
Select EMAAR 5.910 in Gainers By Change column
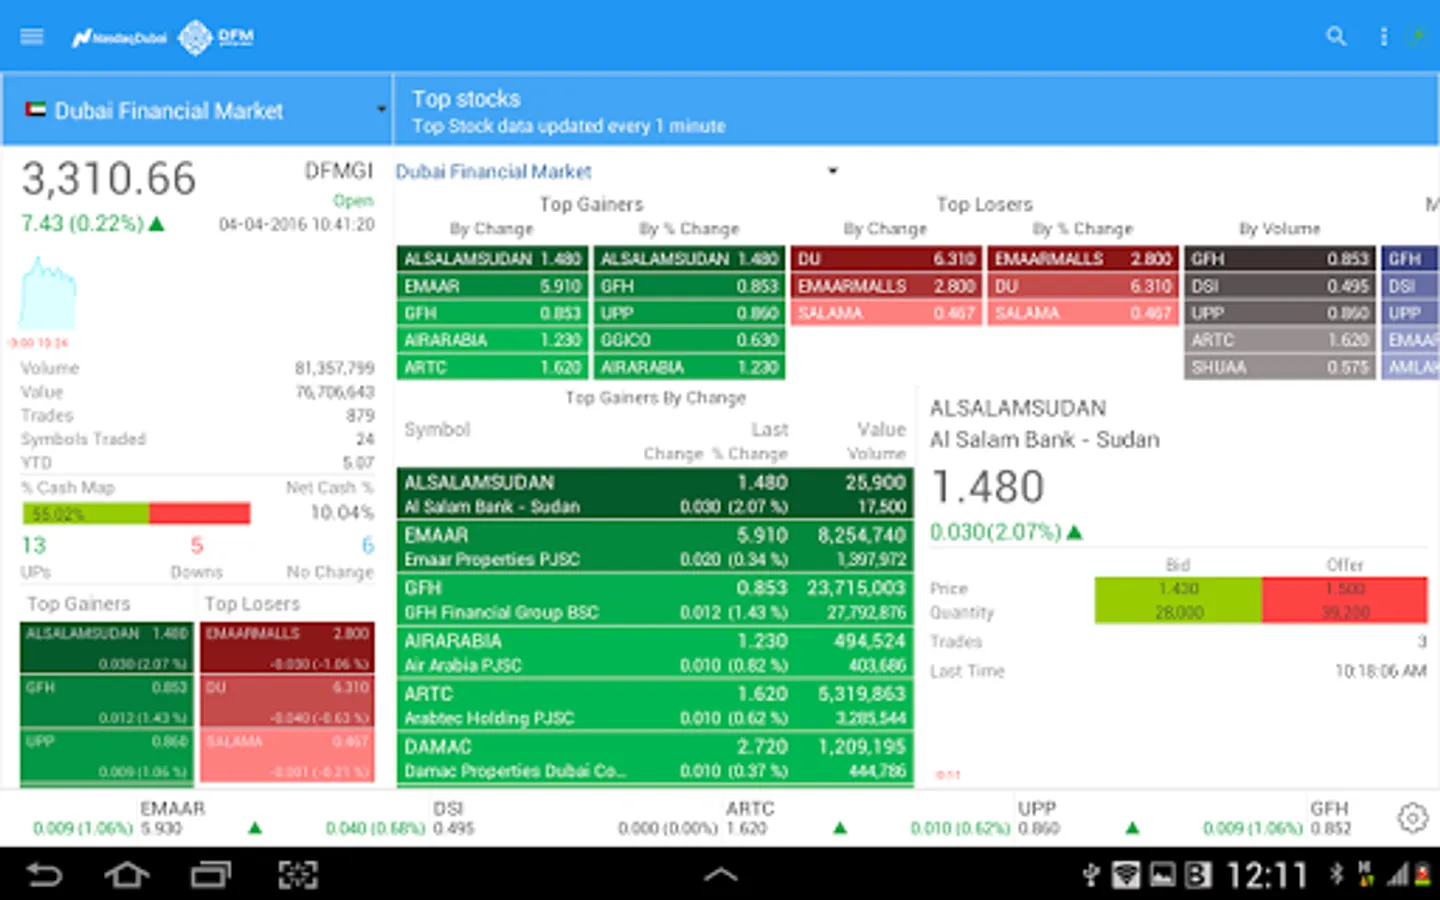coord(492,286)
